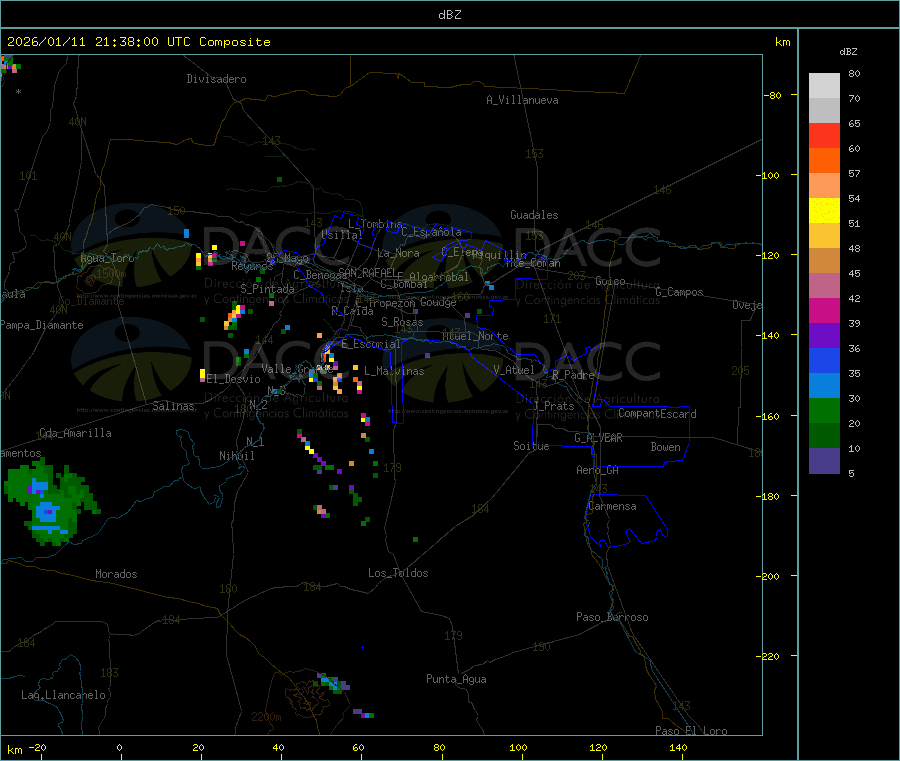
Task: Click the '140' tick on the horizontal axis
Action: [x=678, y=747]
